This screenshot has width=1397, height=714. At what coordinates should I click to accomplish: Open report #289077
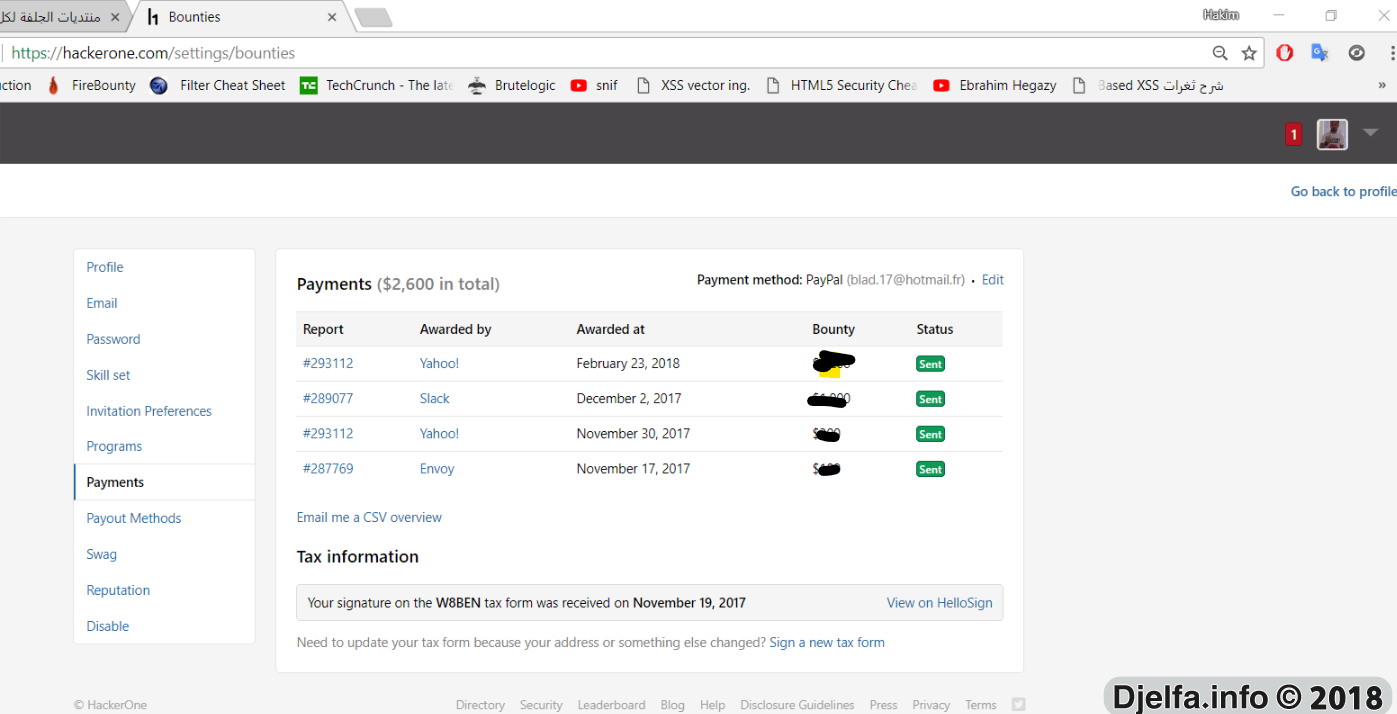pyautogui.click(x=328, y=398)
